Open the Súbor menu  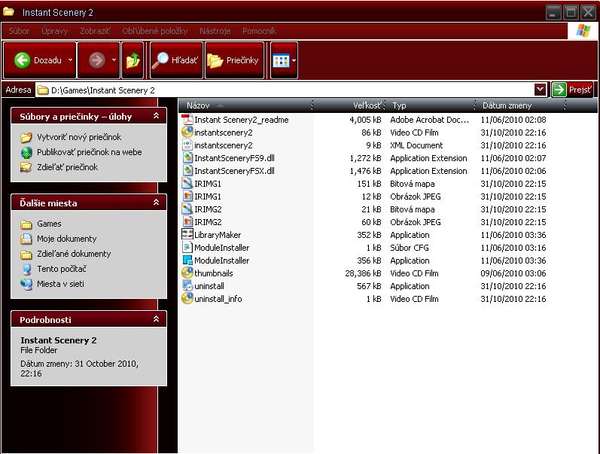pyautogui.click(x=19, y=31)
